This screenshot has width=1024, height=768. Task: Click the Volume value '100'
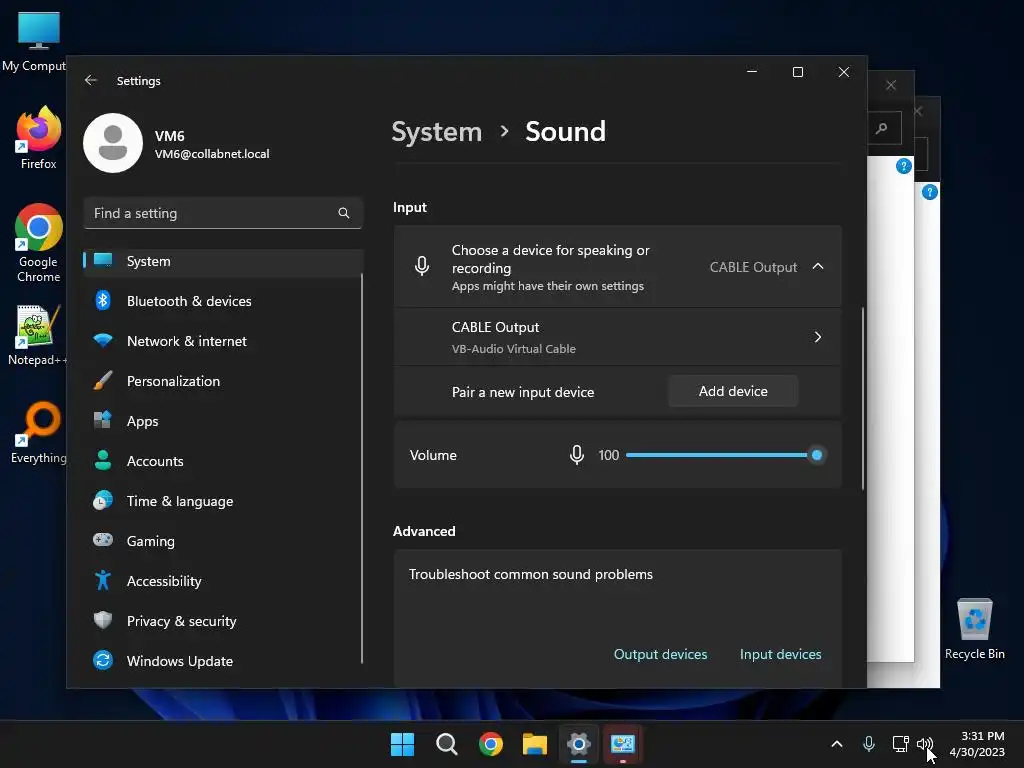[608, 455]
